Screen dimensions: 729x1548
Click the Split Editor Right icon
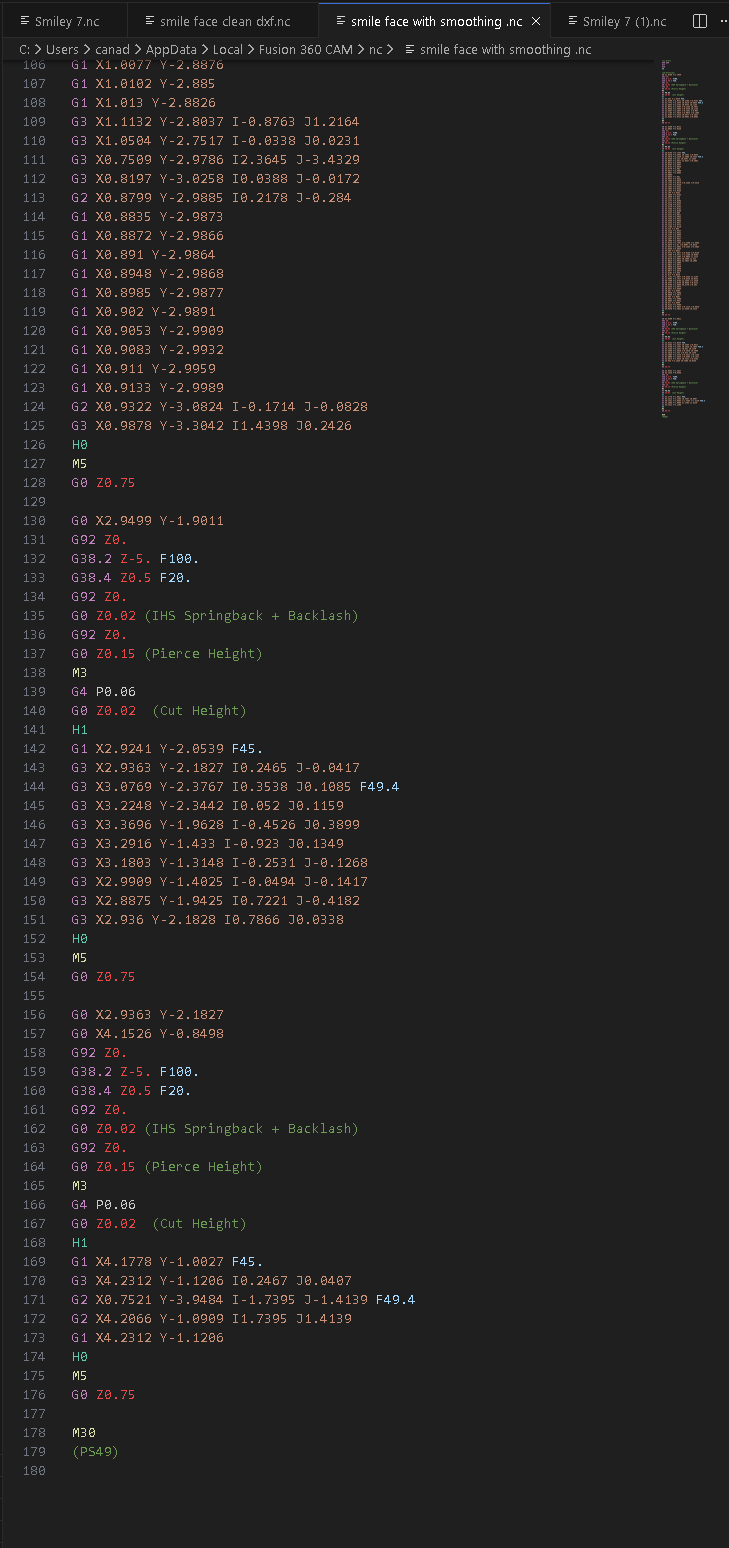click(699, 21)
